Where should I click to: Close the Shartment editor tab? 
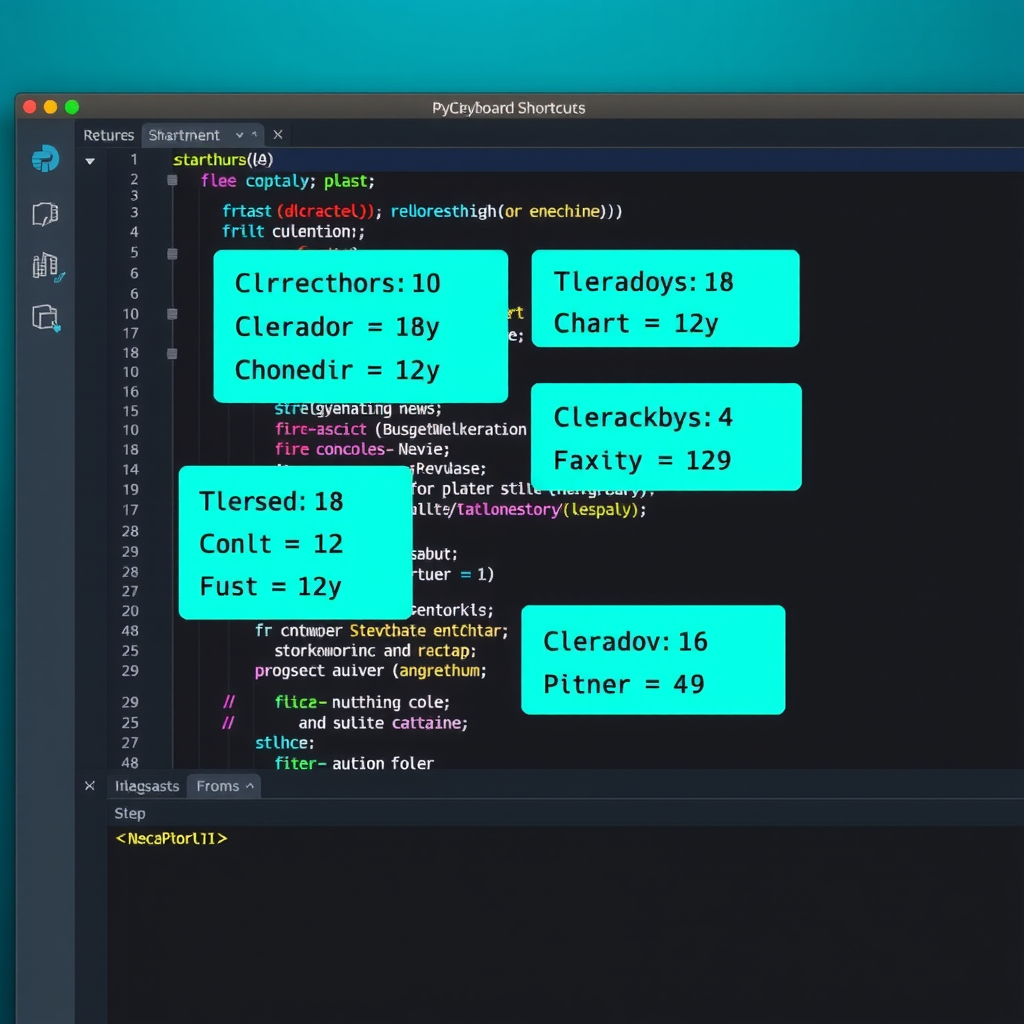pyautogui.click(x=278, y=135)
